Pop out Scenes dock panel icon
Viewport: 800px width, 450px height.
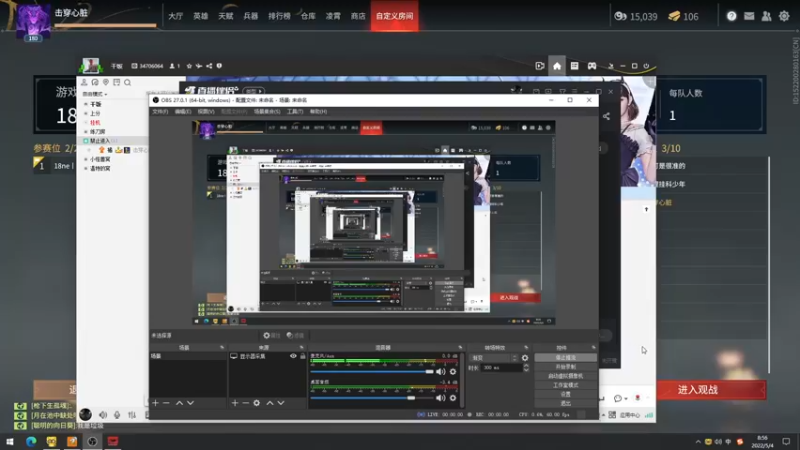[221, 347]
